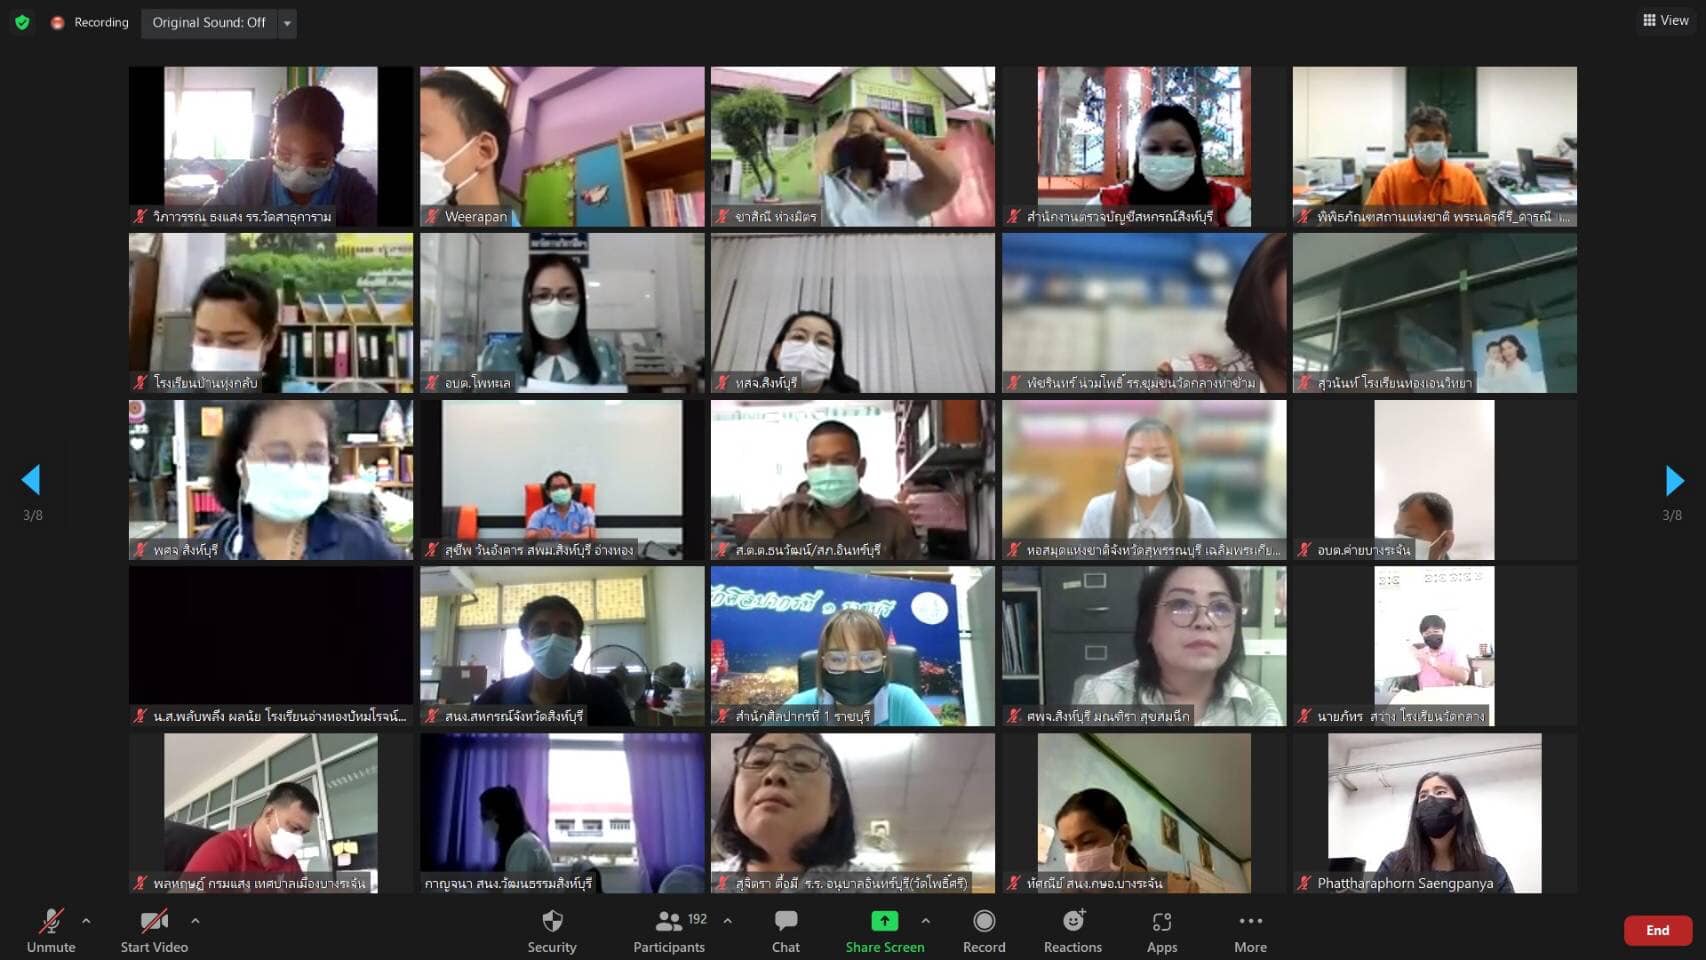Open the Security shield options
The width and height of the screenshot is (1706, 960).
[552, 931]
